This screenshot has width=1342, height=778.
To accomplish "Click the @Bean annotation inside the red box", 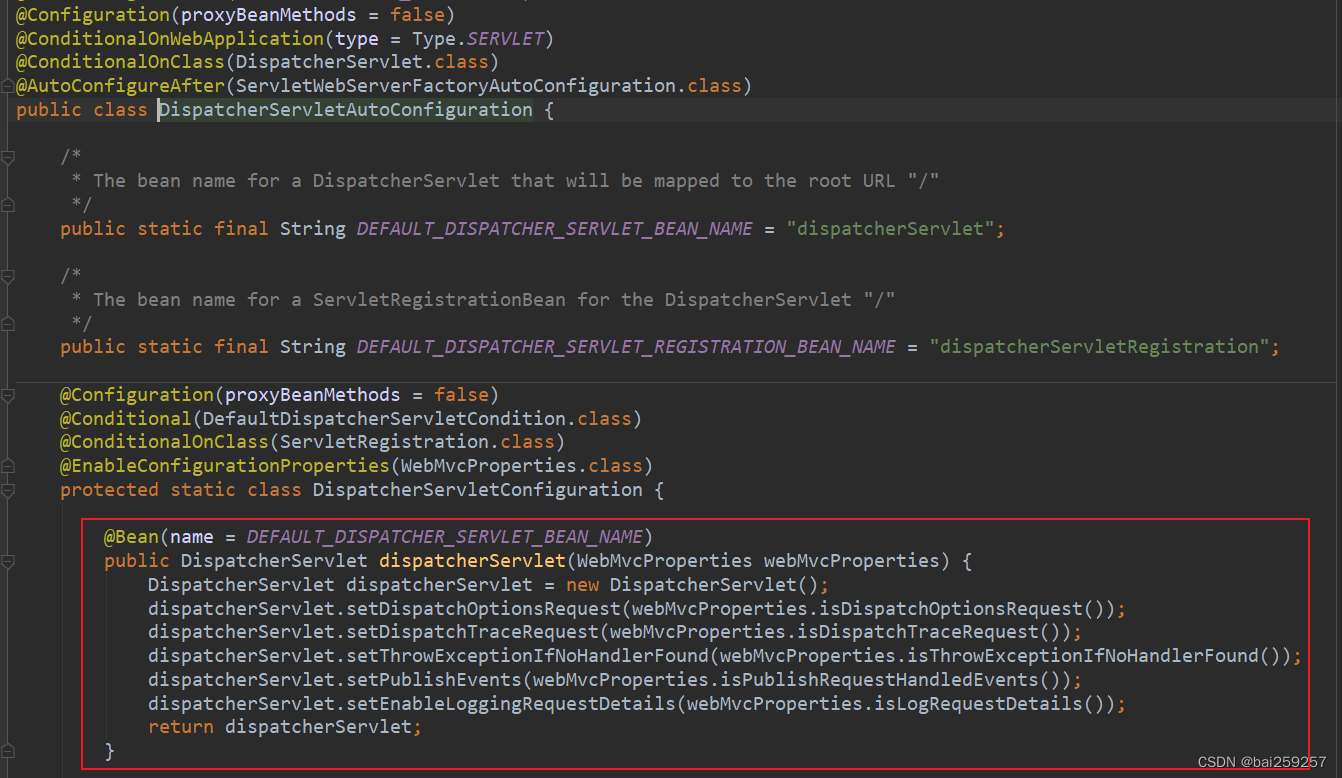I will click(x=131, y=536).
